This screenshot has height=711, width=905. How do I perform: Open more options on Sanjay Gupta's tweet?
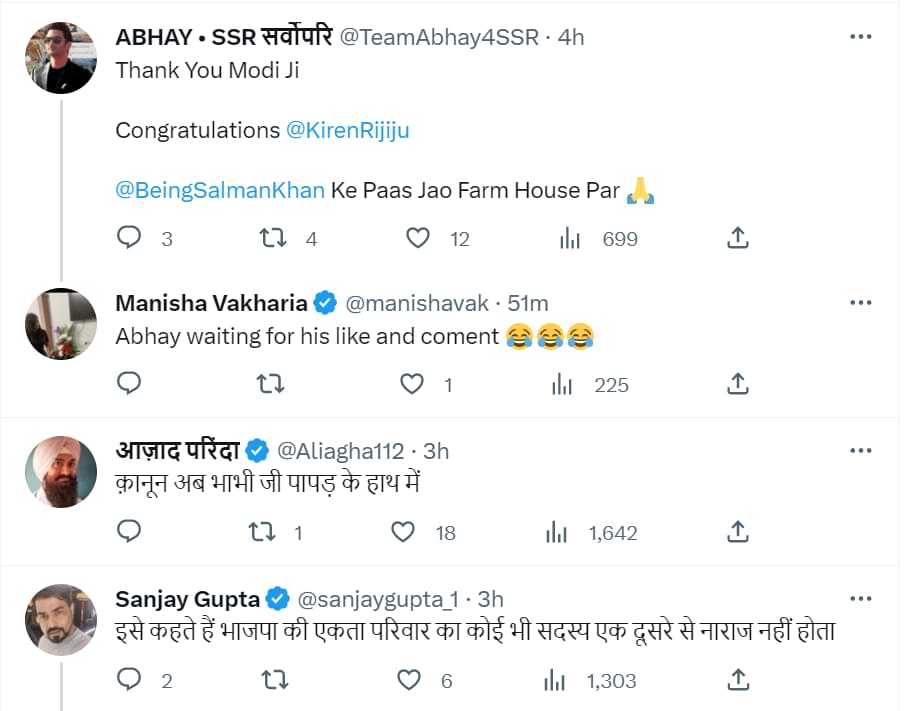point(860,599)
